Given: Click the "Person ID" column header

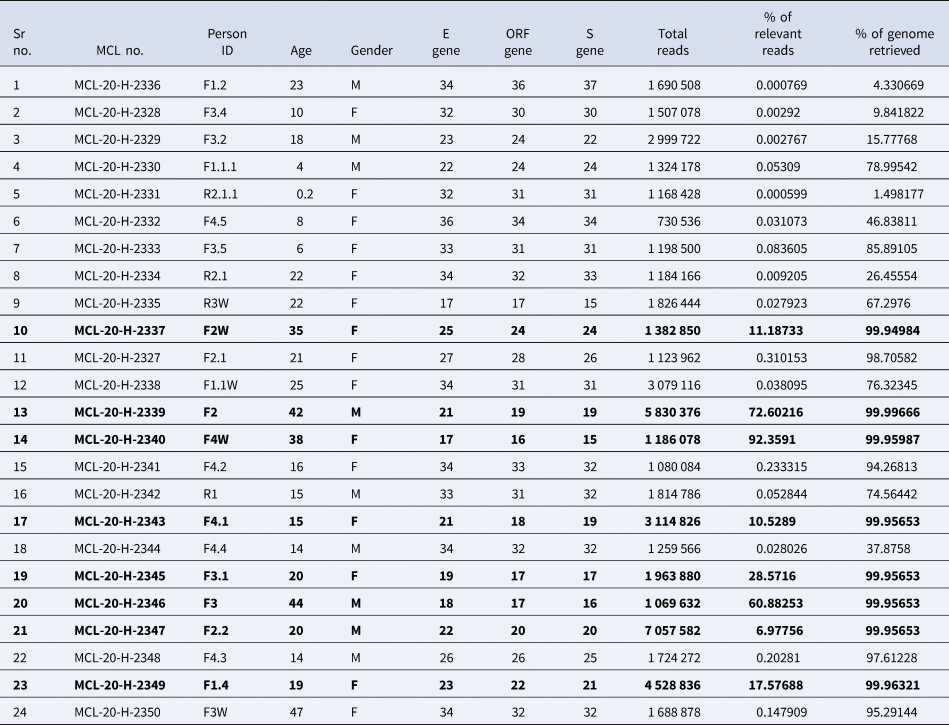Looking at the screenshot, I should (x=227, y=42).
